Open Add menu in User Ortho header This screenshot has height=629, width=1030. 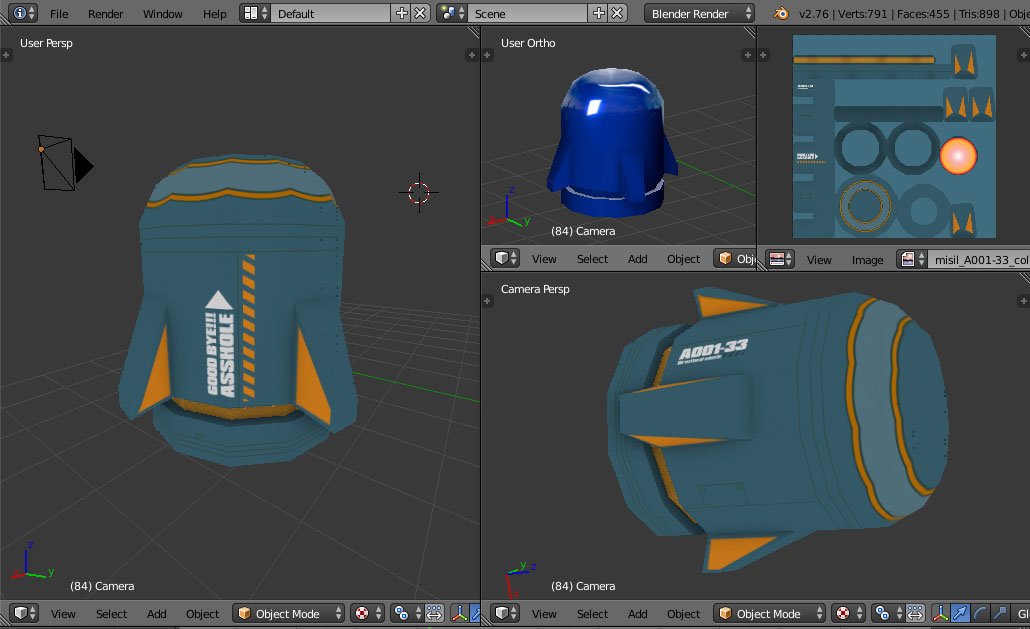pos(637,259)
